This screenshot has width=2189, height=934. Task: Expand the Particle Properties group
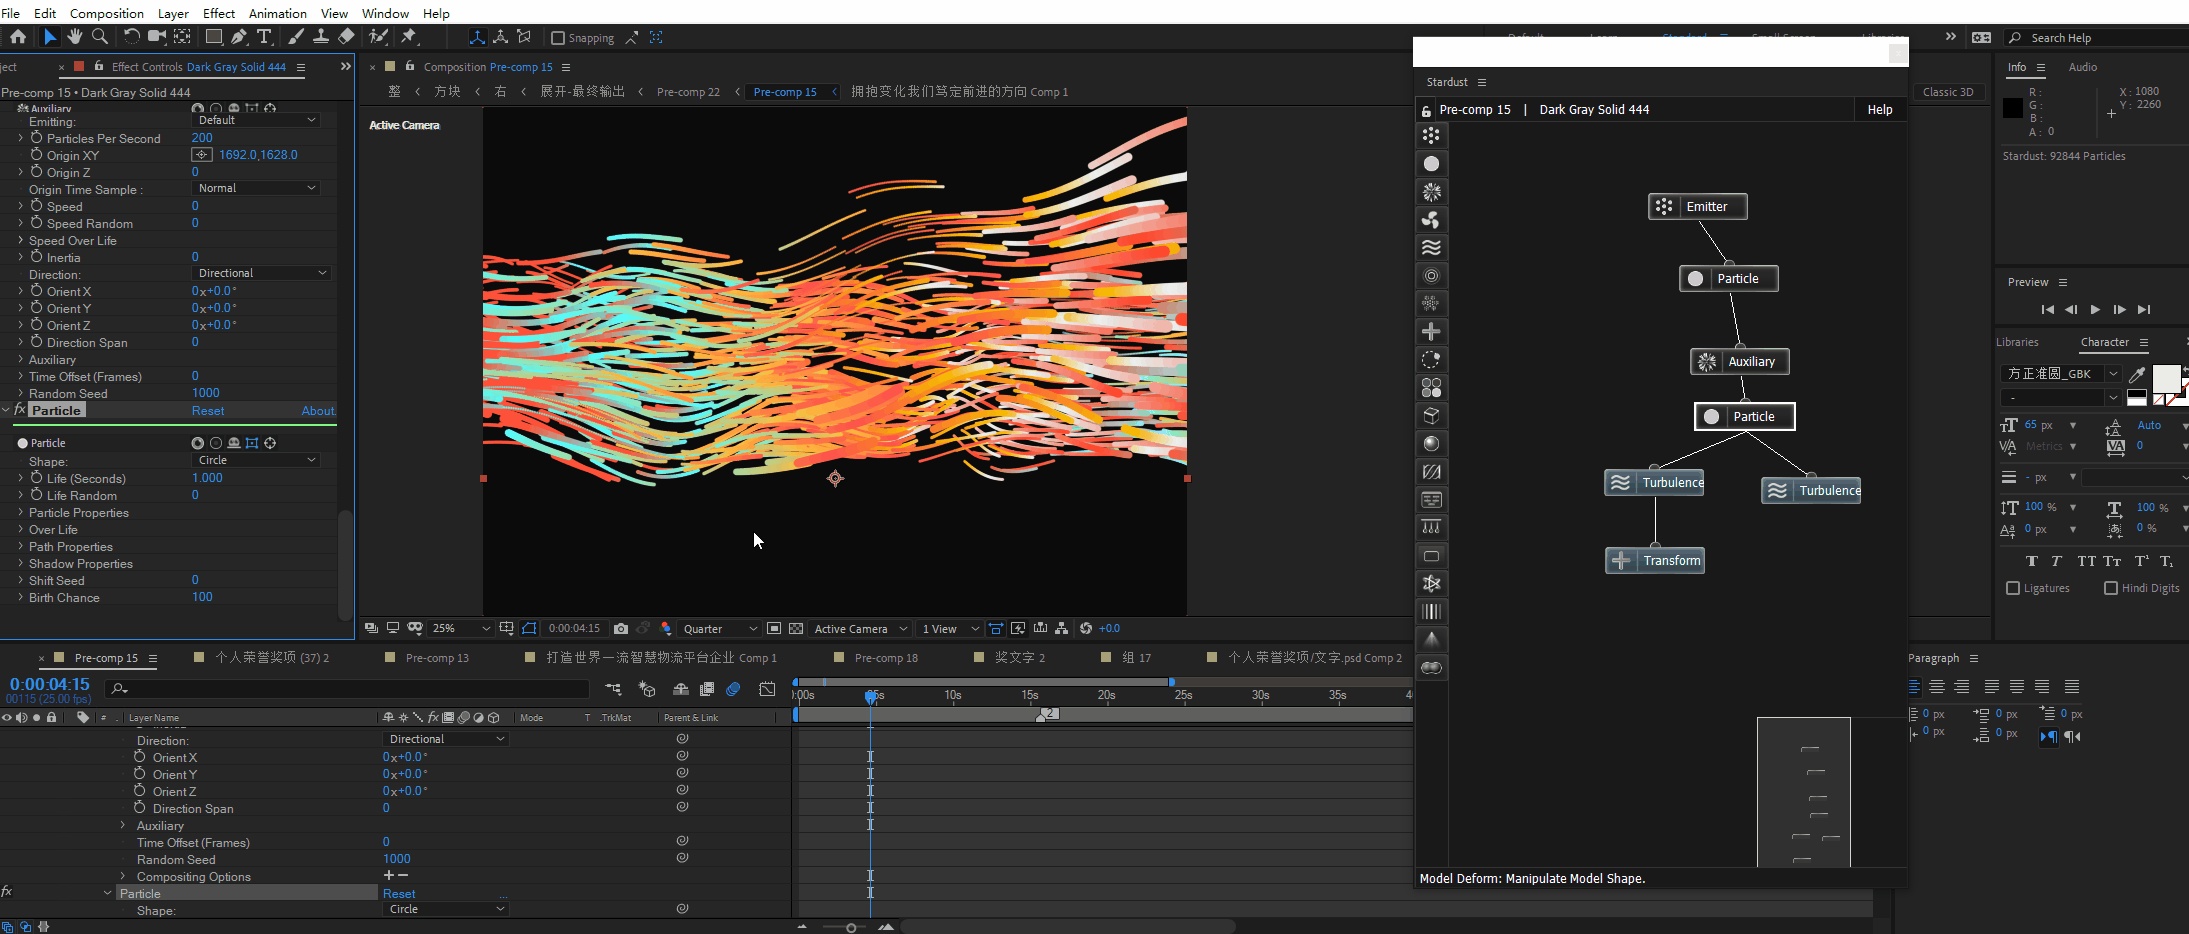(x=20, y=512)
